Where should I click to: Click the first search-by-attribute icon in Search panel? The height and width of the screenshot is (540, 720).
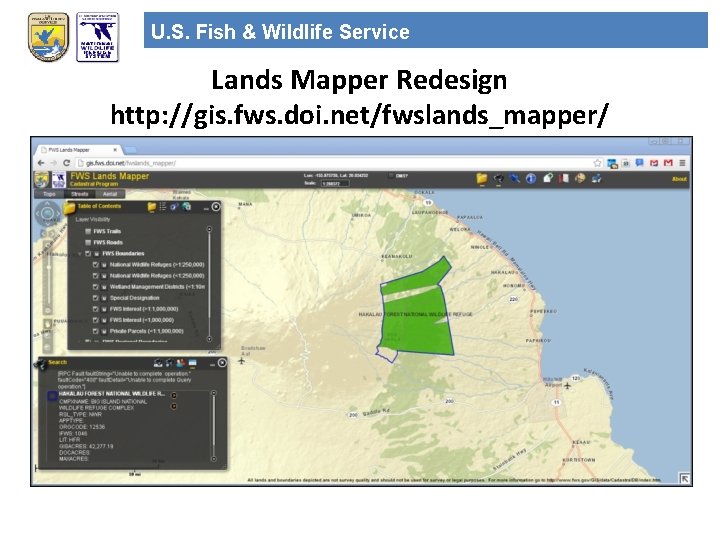pos(158,363)
